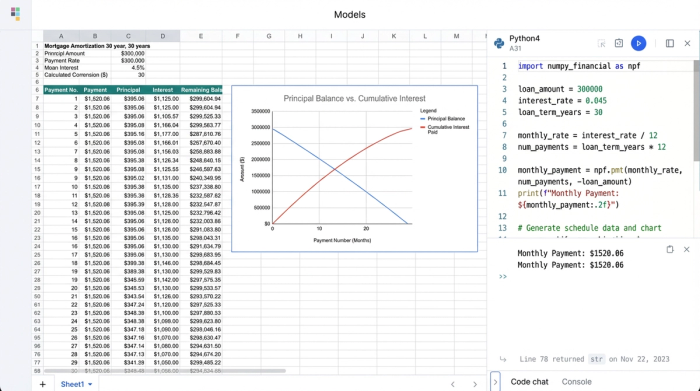700x391 pixels.
Task: Close the Python4 code editor panel
Action: (x=687, y=43)
